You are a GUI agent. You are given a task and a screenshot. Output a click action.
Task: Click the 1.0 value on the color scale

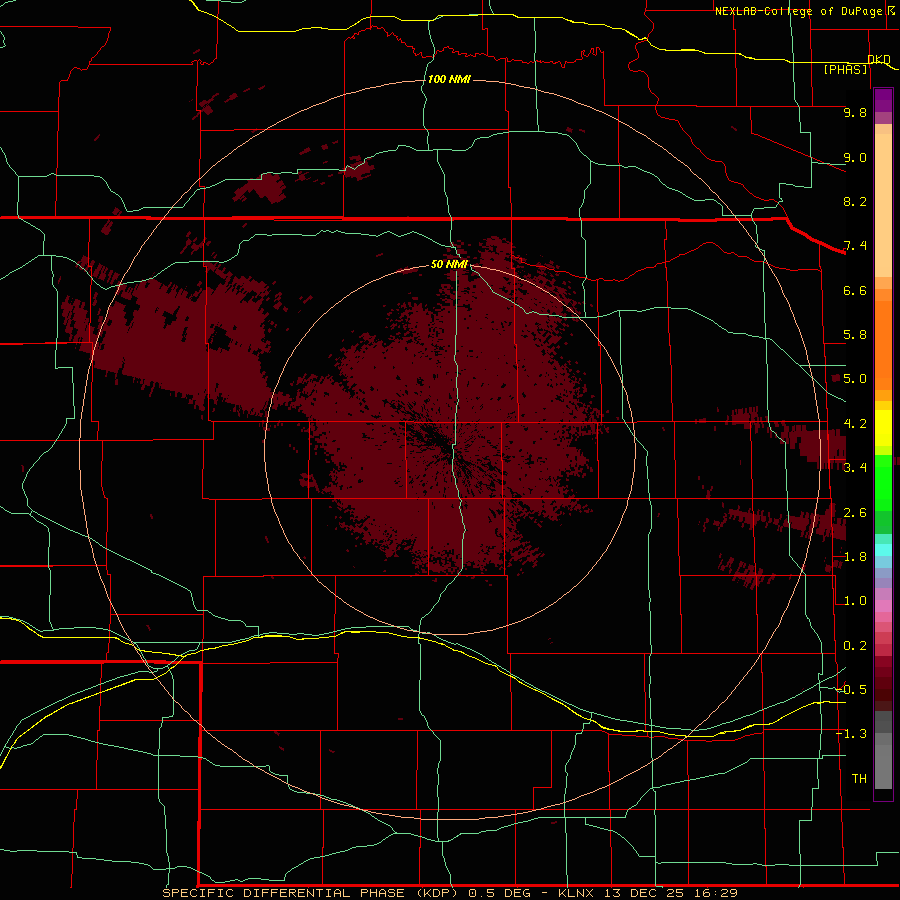click(855, 601)
